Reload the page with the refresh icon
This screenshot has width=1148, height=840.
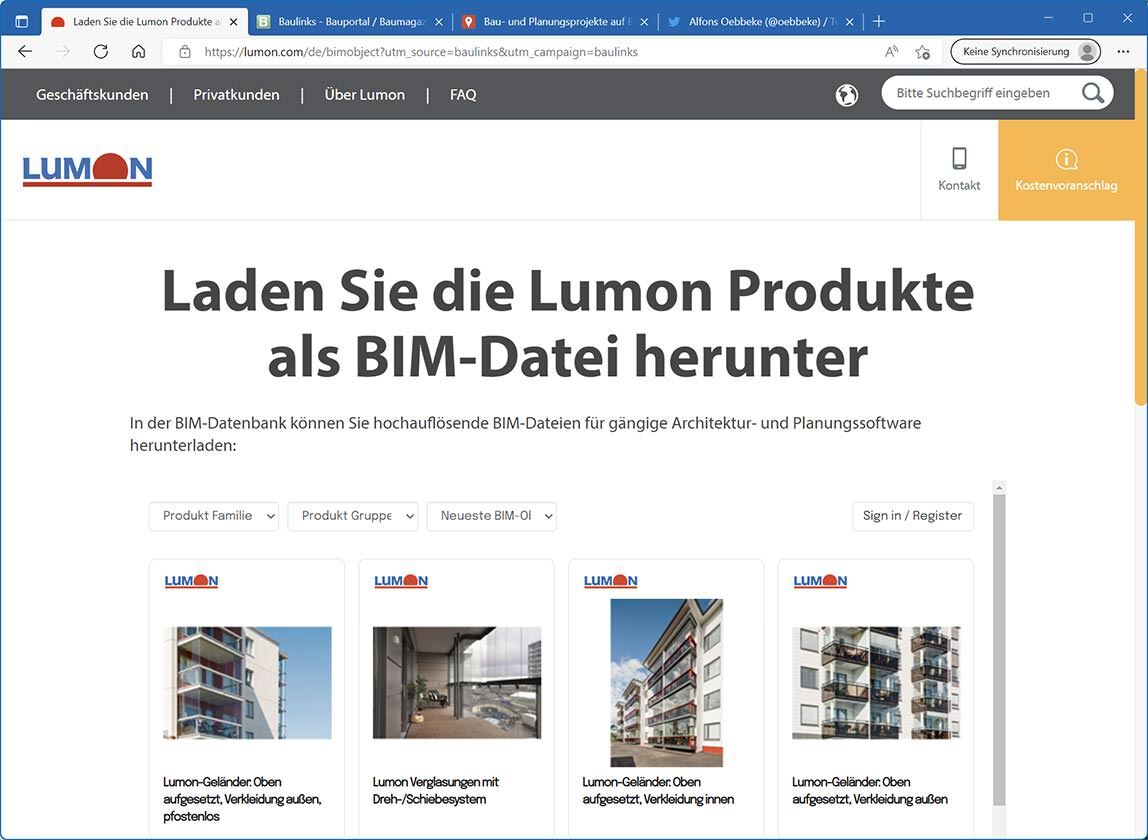[101, 51]
